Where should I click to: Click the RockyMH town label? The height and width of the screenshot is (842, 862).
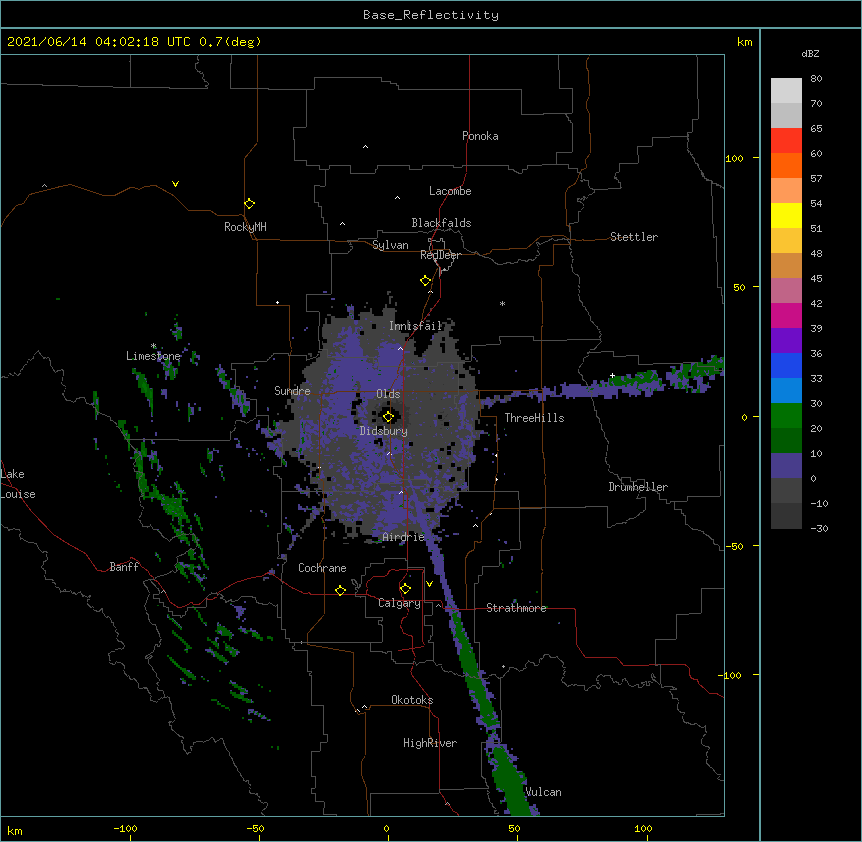point(245,227)
